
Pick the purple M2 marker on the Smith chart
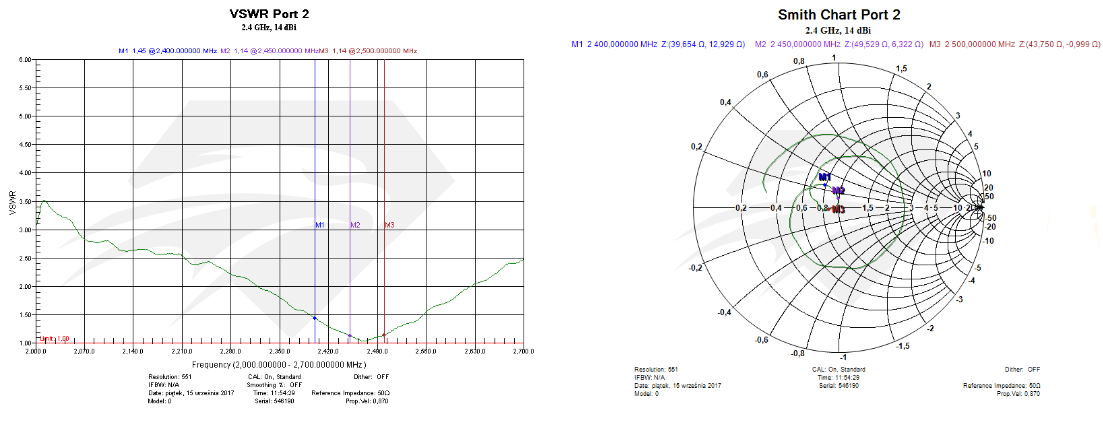(839, 191)
